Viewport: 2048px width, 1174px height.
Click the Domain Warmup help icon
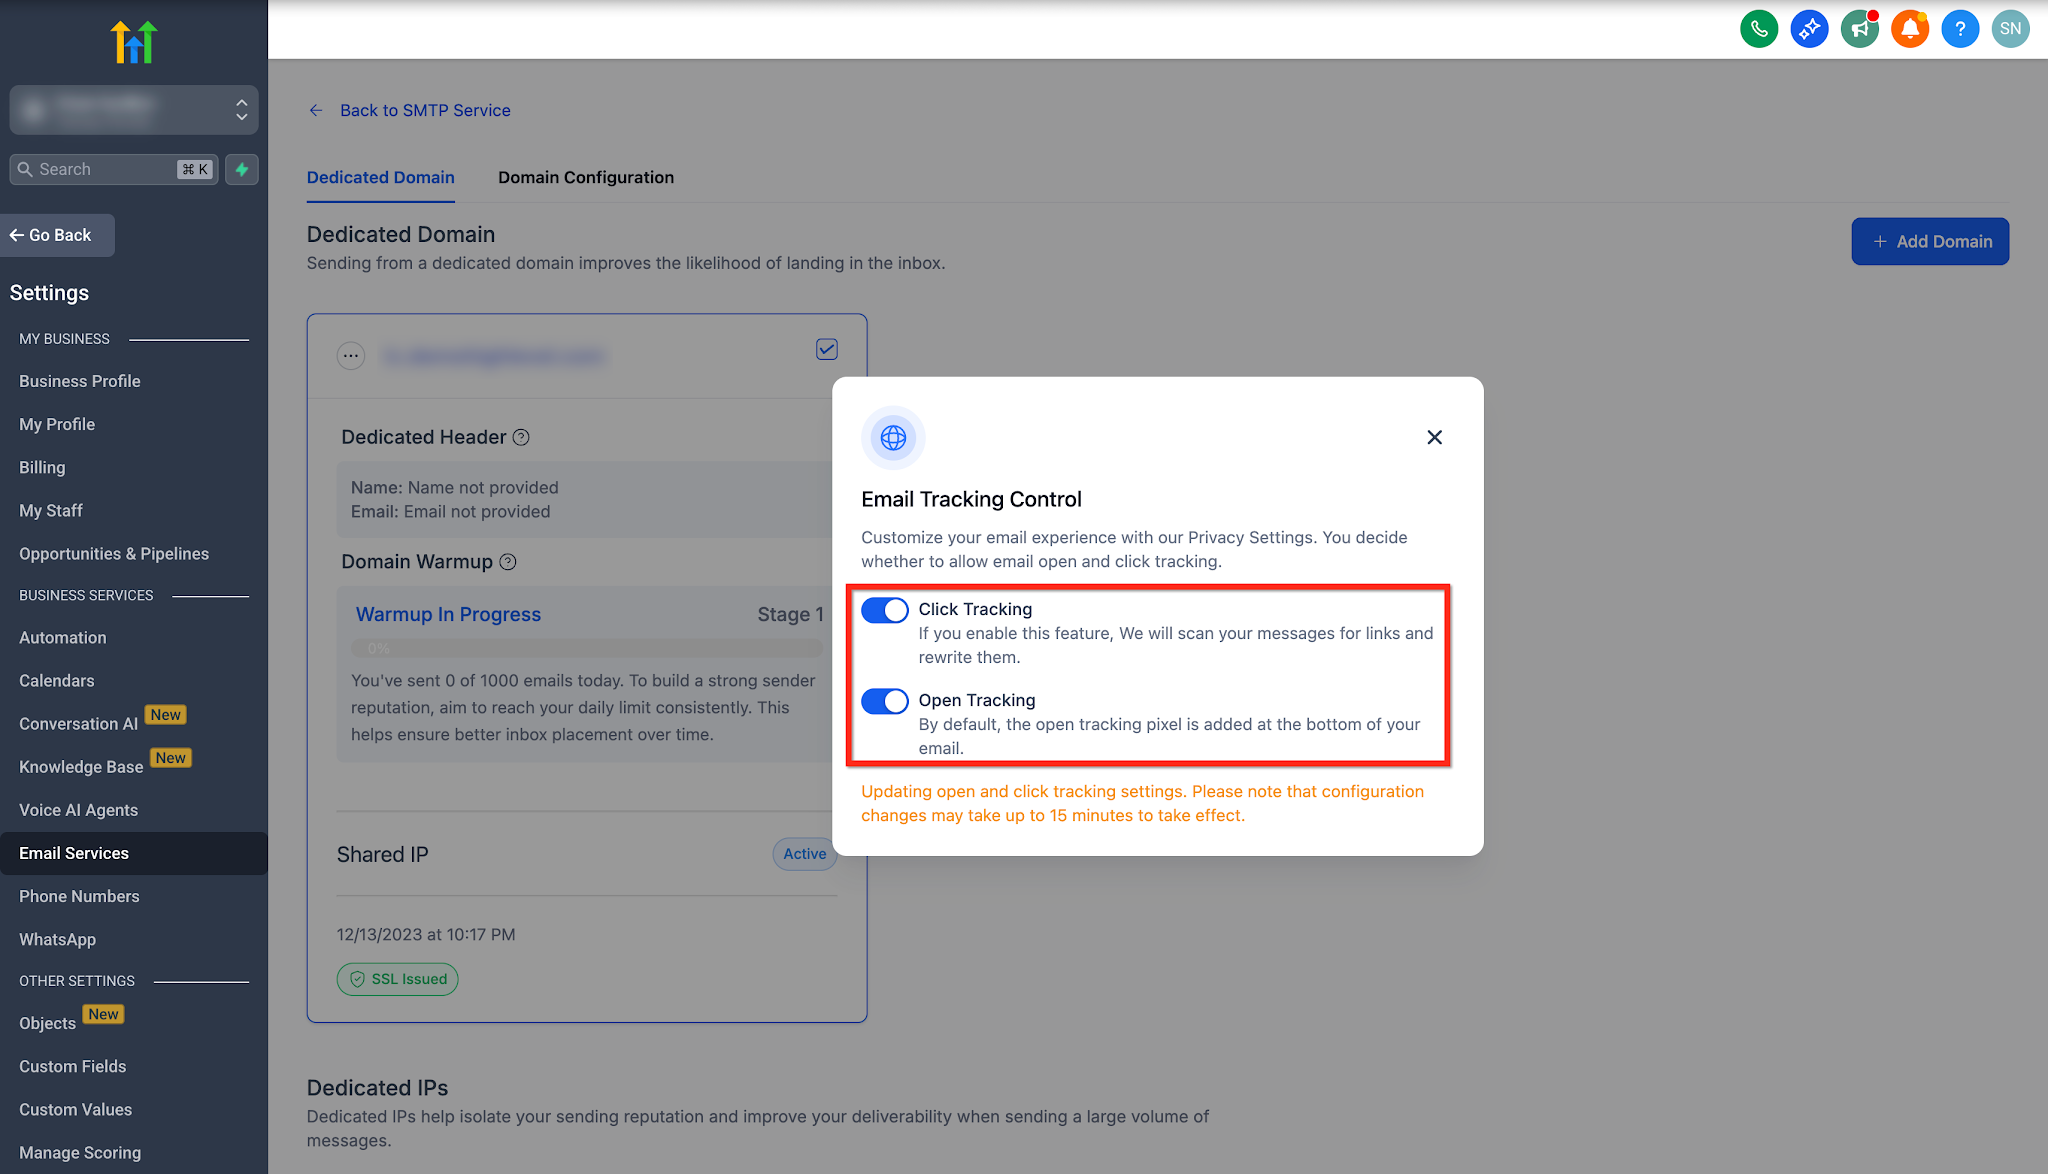click(x=508, y=562)
